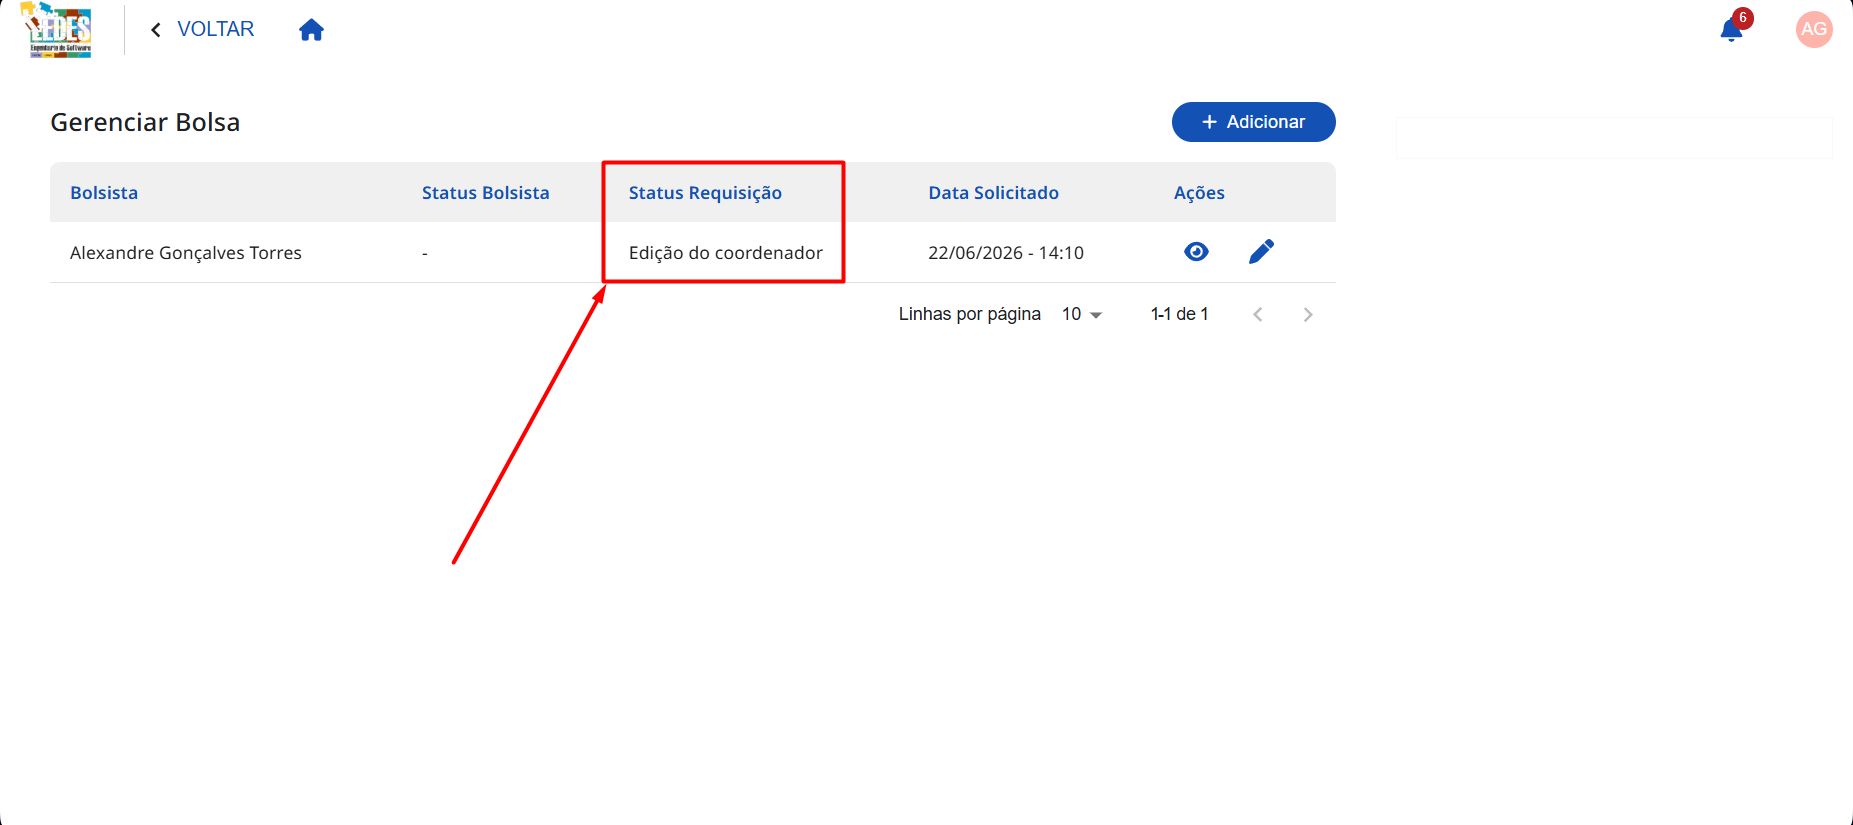The height and width of the screenshot is (825, 1853).
Task: Go to the home page icon
Action: click(311, 30)
